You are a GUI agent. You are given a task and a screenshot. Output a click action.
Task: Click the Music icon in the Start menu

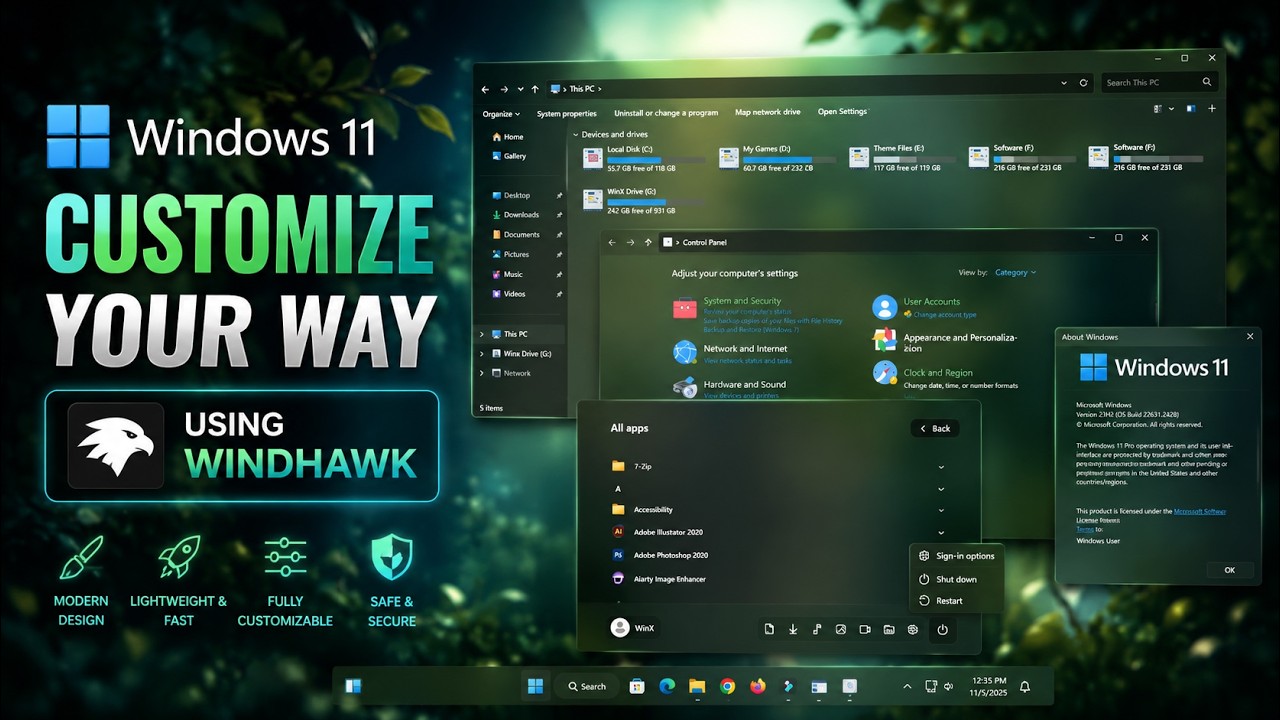point(817,629)
